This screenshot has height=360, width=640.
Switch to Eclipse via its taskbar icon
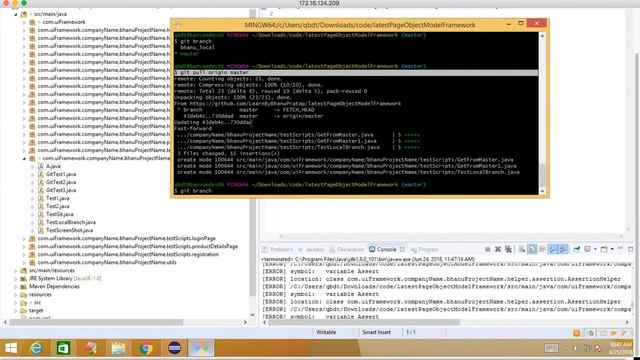174,348
